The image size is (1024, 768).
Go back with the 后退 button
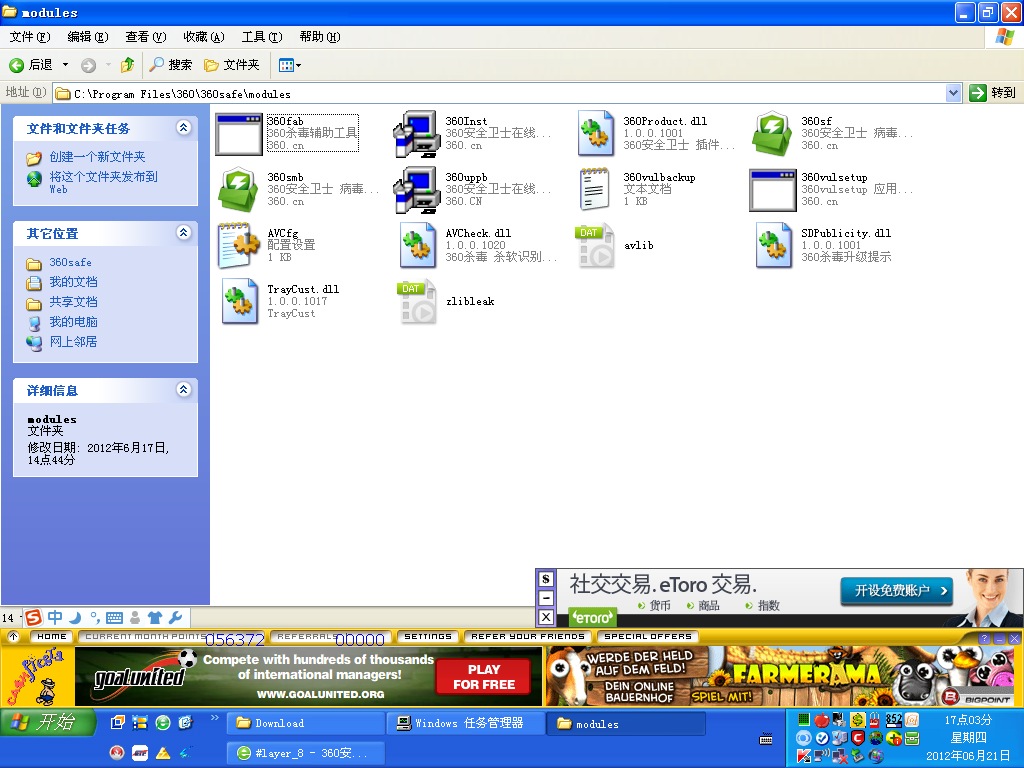tap(31, 65)
